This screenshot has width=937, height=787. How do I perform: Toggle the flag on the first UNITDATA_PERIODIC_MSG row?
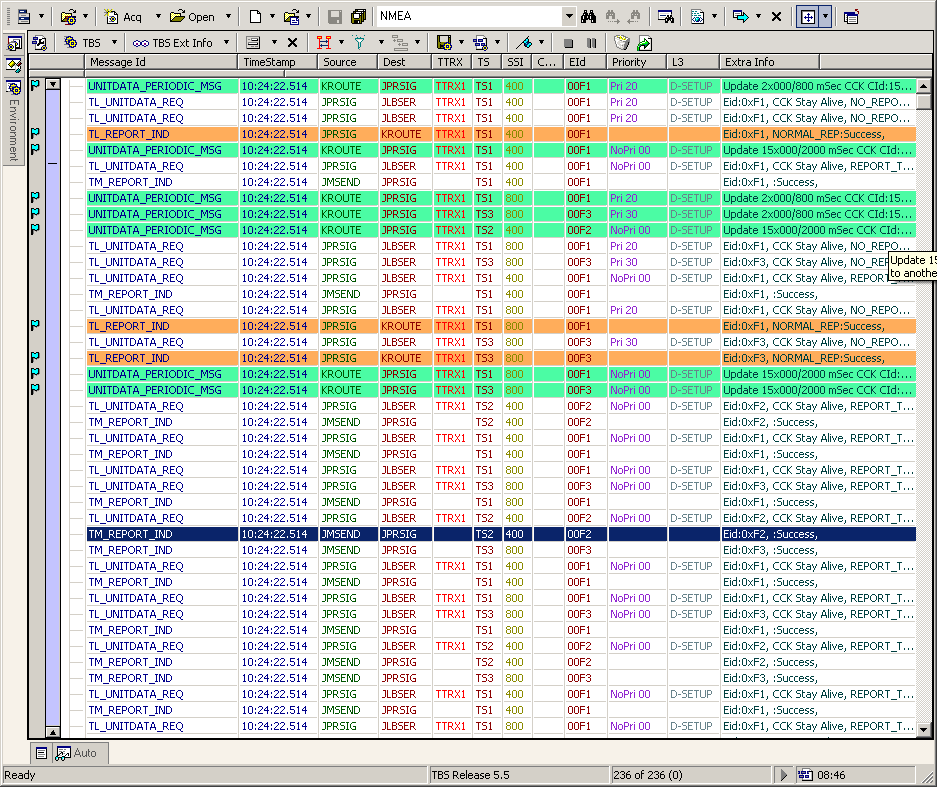[36, 86]
